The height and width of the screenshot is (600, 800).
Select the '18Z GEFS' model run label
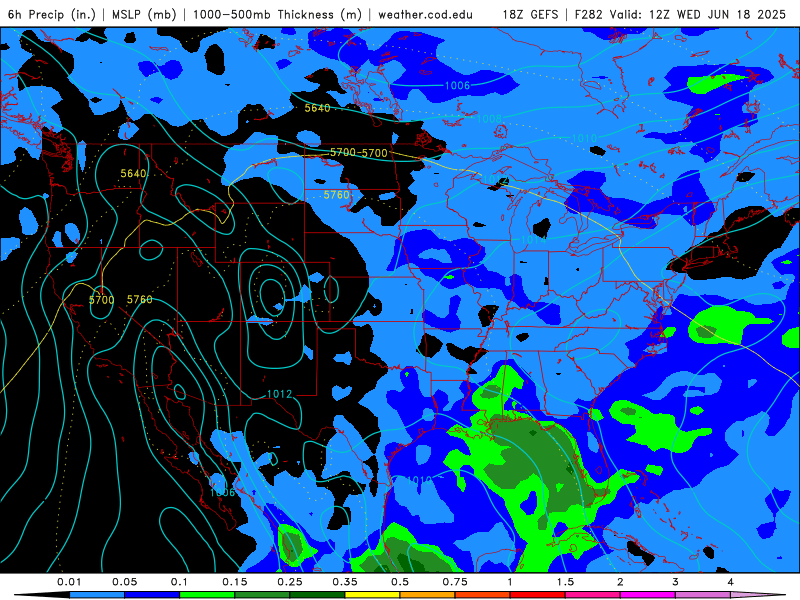[530, 14]
